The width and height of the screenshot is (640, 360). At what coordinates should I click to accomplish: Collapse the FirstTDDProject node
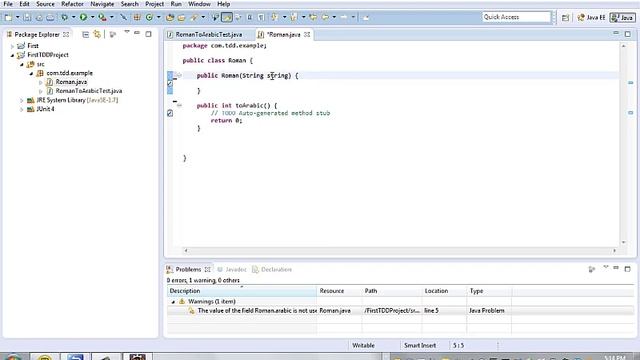tap(12, 55)
